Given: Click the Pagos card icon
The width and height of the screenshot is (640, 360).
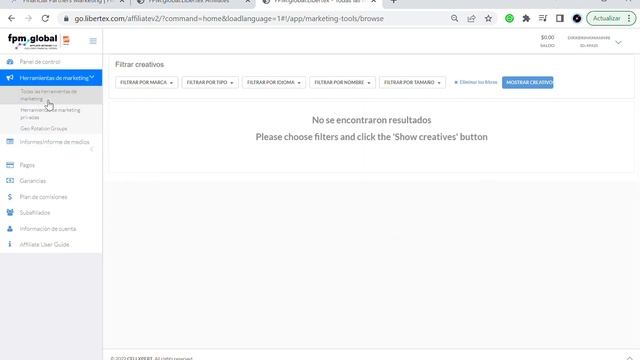Looking at the screenshot, I should [10, 165].
